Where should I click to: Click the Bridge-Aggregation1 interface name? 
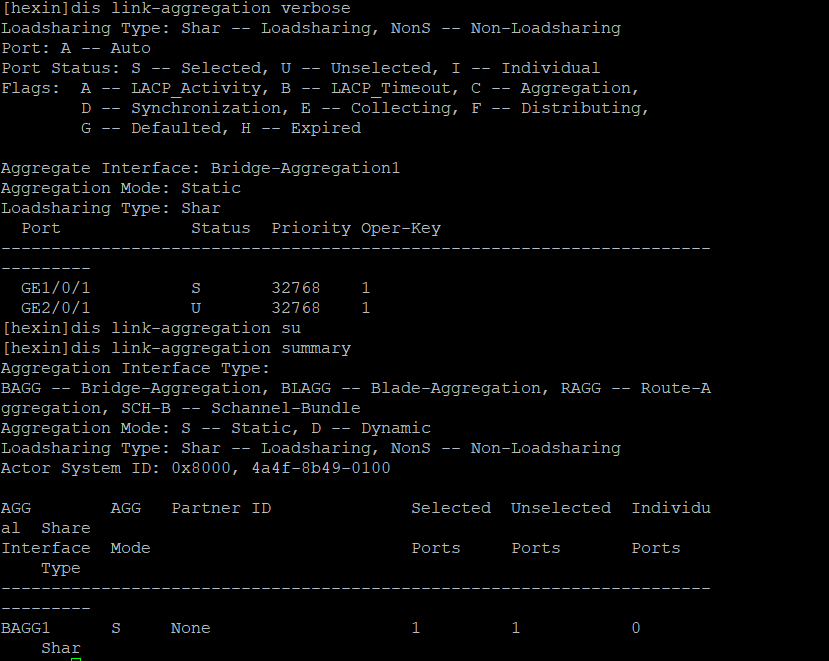coord(305,168)
